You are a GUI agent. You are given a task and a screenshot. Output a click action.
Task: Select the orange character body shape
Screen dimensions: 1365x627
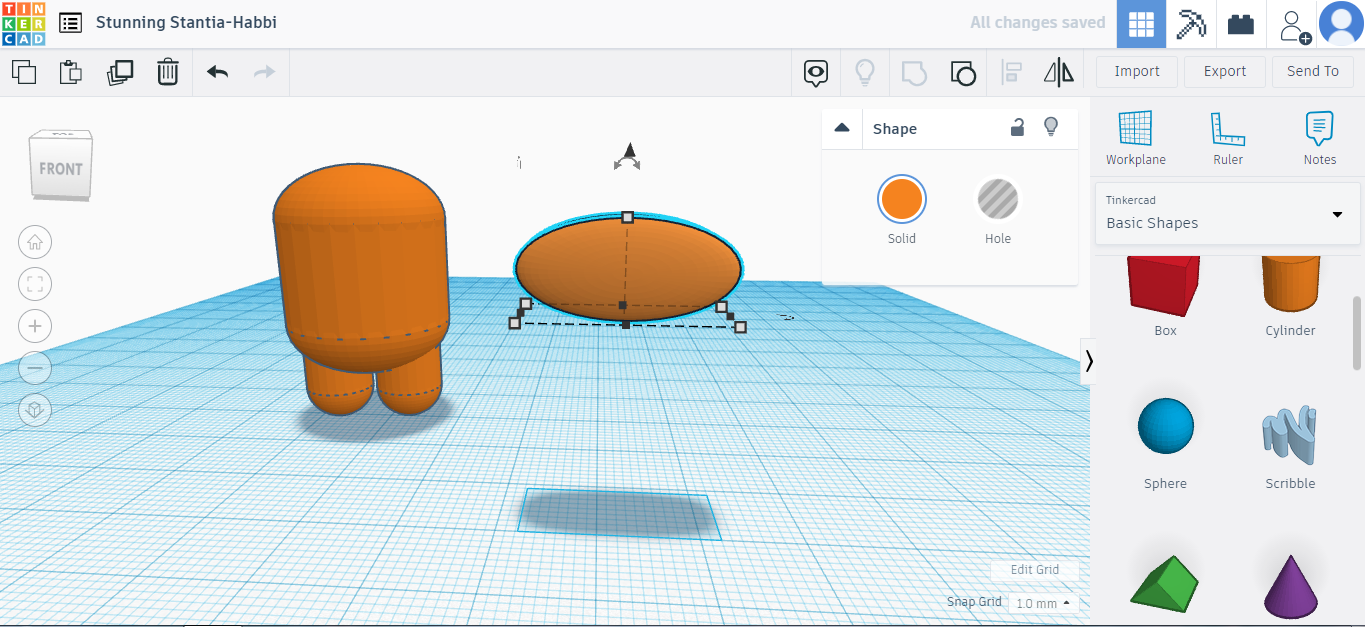click(x=360, y=270)
